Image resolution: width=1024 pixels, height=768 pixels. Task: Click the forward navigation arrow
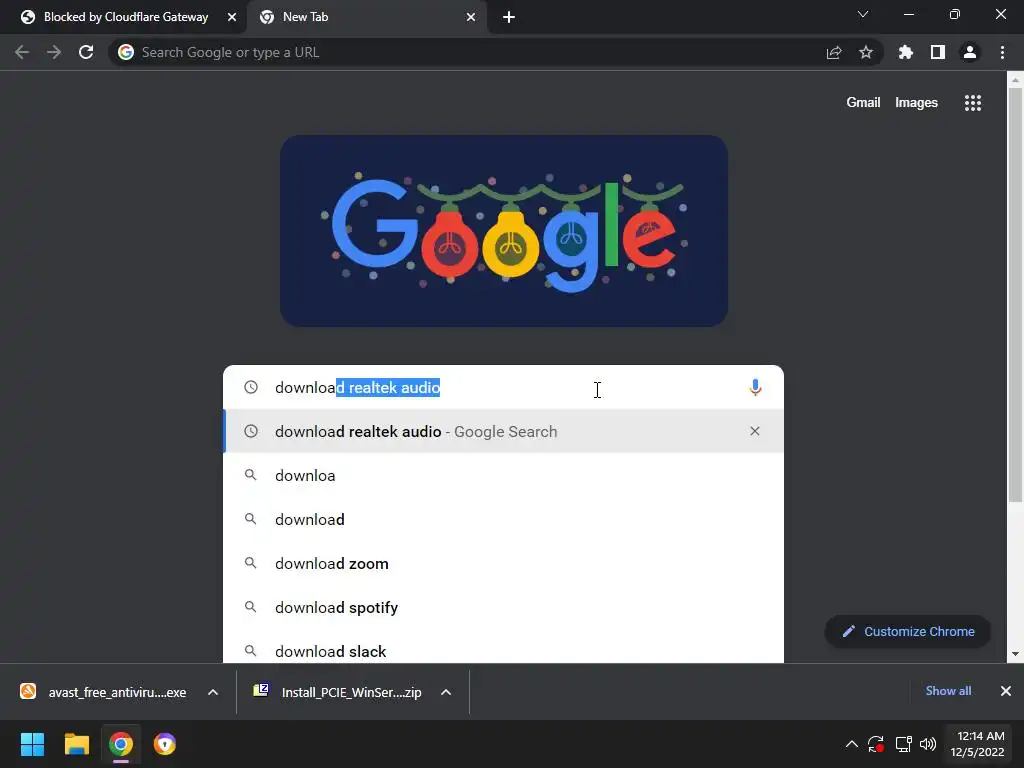coord(54,52)
